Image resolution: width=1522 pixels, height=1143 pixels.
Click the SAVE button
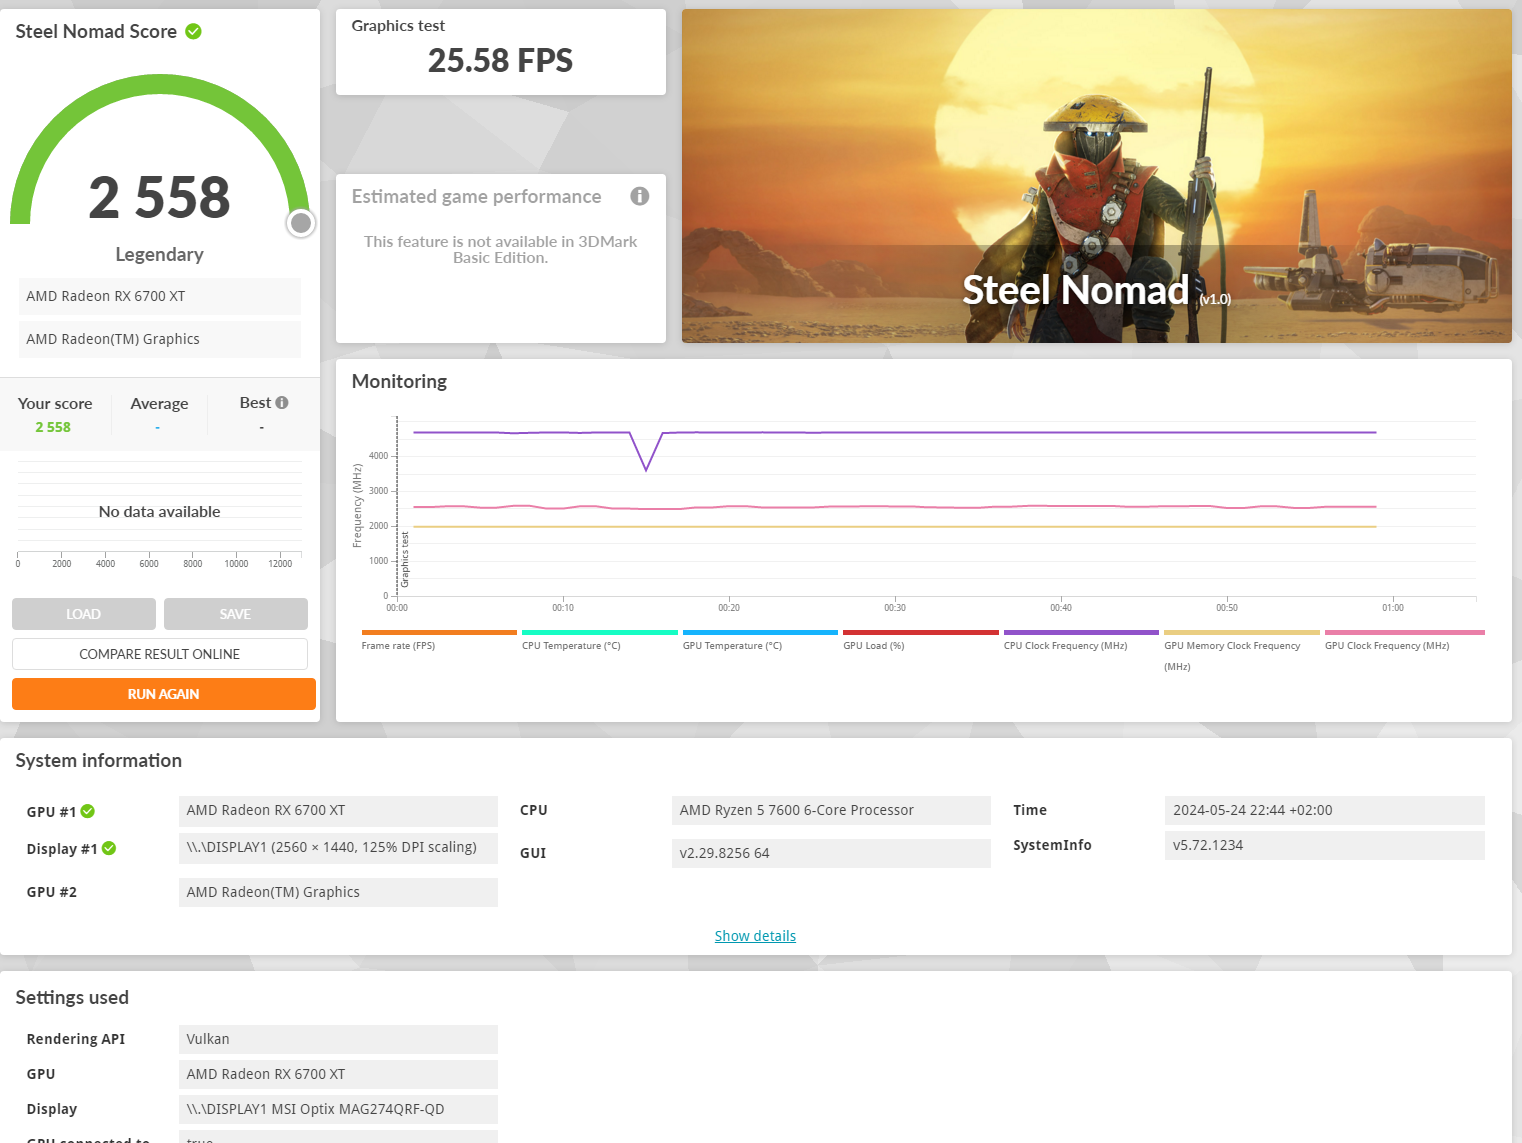236,614
